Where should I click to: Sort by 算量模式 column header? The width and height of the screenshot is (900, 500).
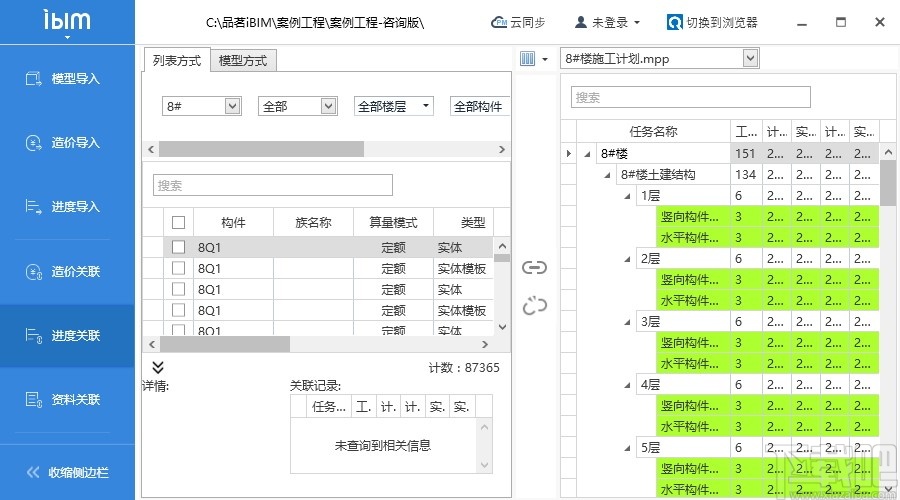393,222
